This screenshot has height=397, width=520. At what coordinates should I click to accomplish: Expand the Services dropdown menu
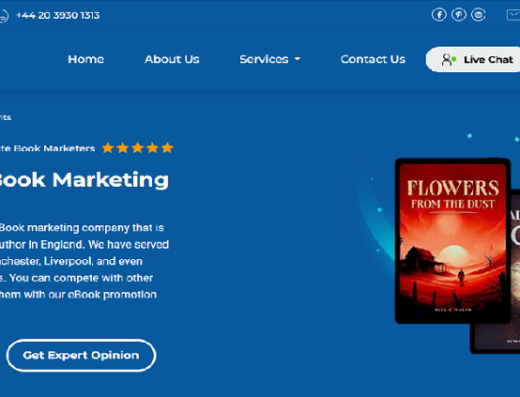pyautogui.click(x=270, y=59)
